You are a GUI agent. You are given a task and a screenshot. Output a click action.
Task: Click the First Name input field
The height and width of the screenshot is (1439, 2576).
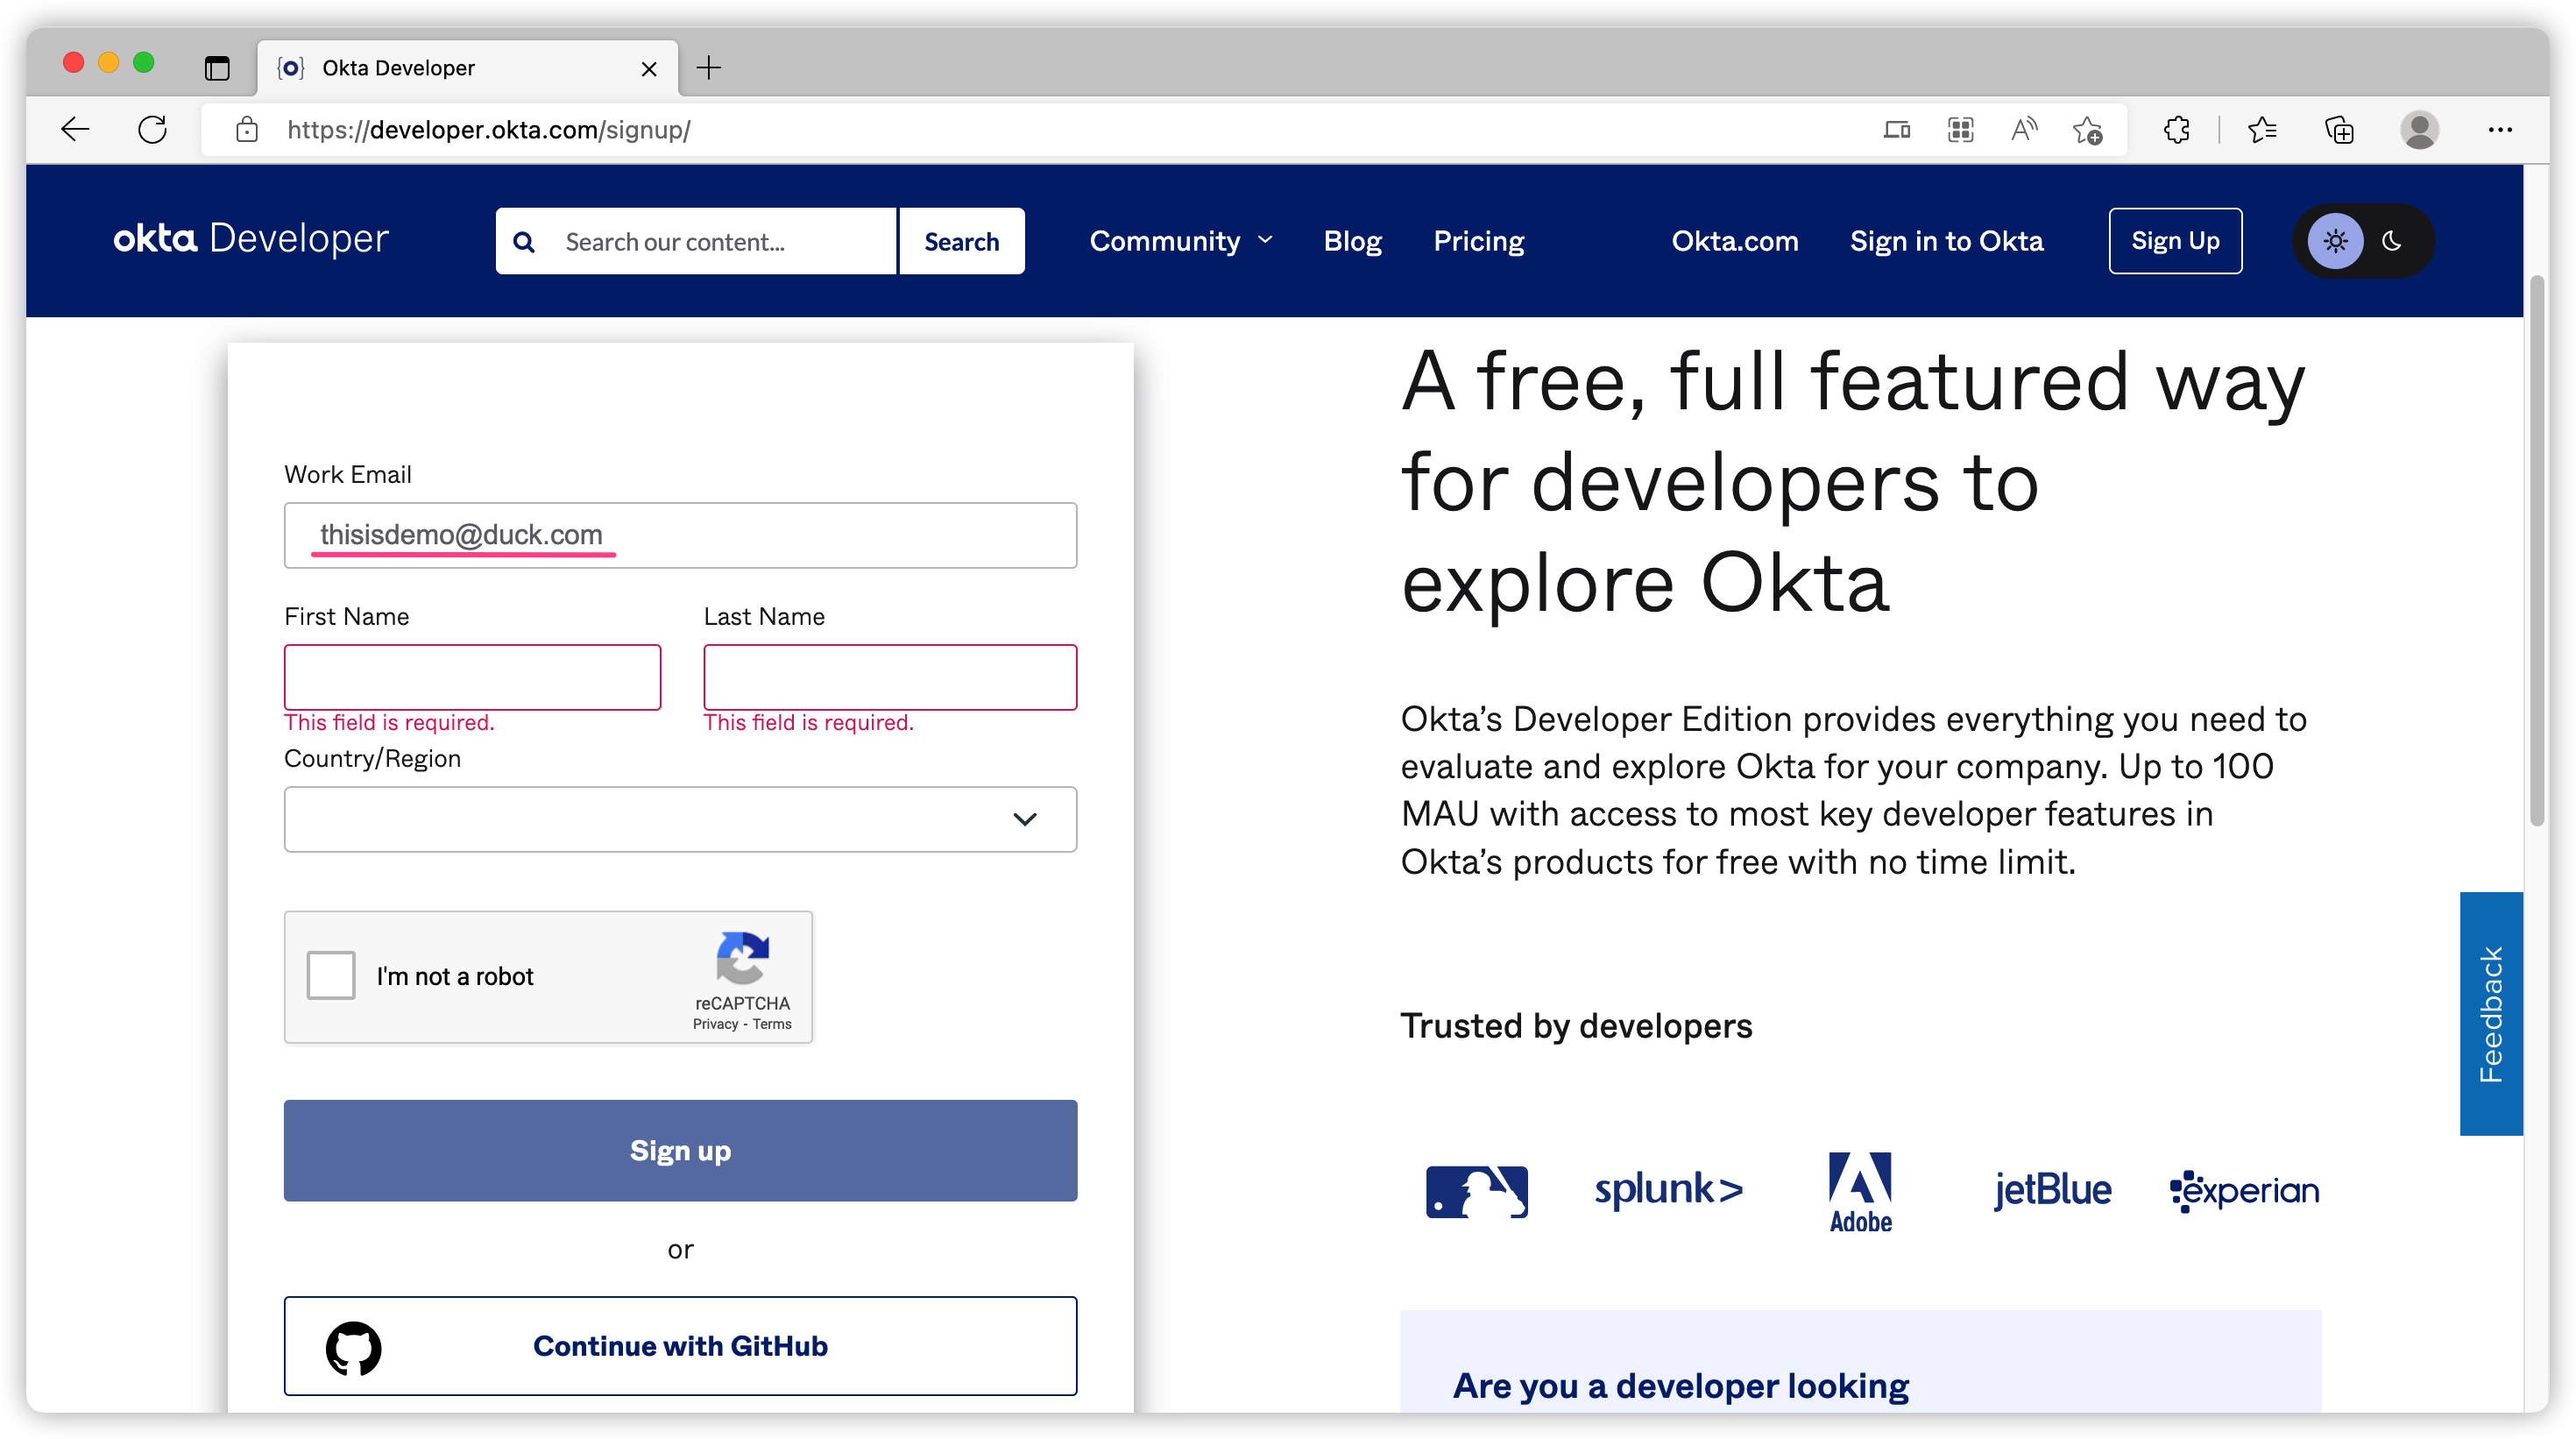pyautogui.click(x=472, y=677)
